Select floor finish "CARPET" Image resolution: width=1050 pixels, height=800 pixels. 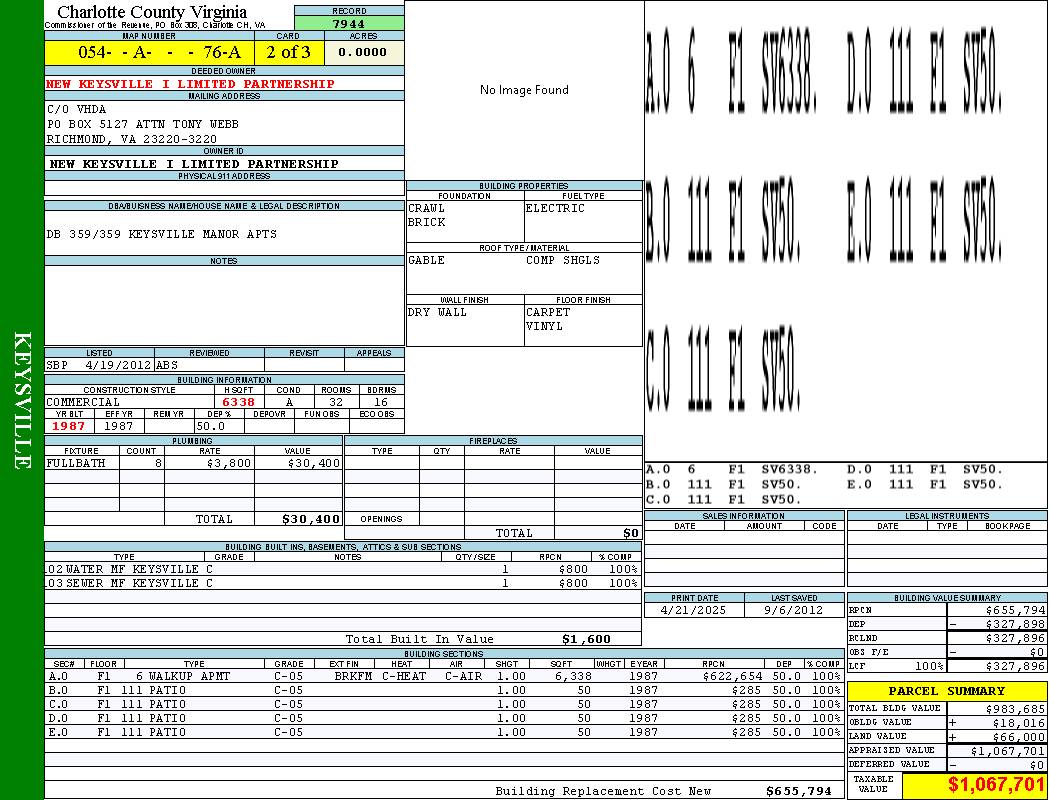(x=548, y=313)
